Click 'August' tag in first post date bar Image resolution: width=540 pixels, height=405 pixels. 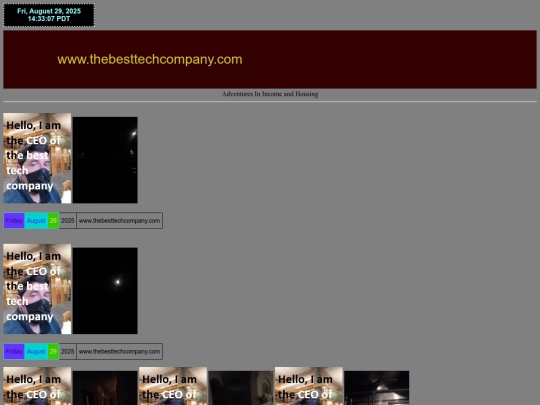tap(36, 221)
